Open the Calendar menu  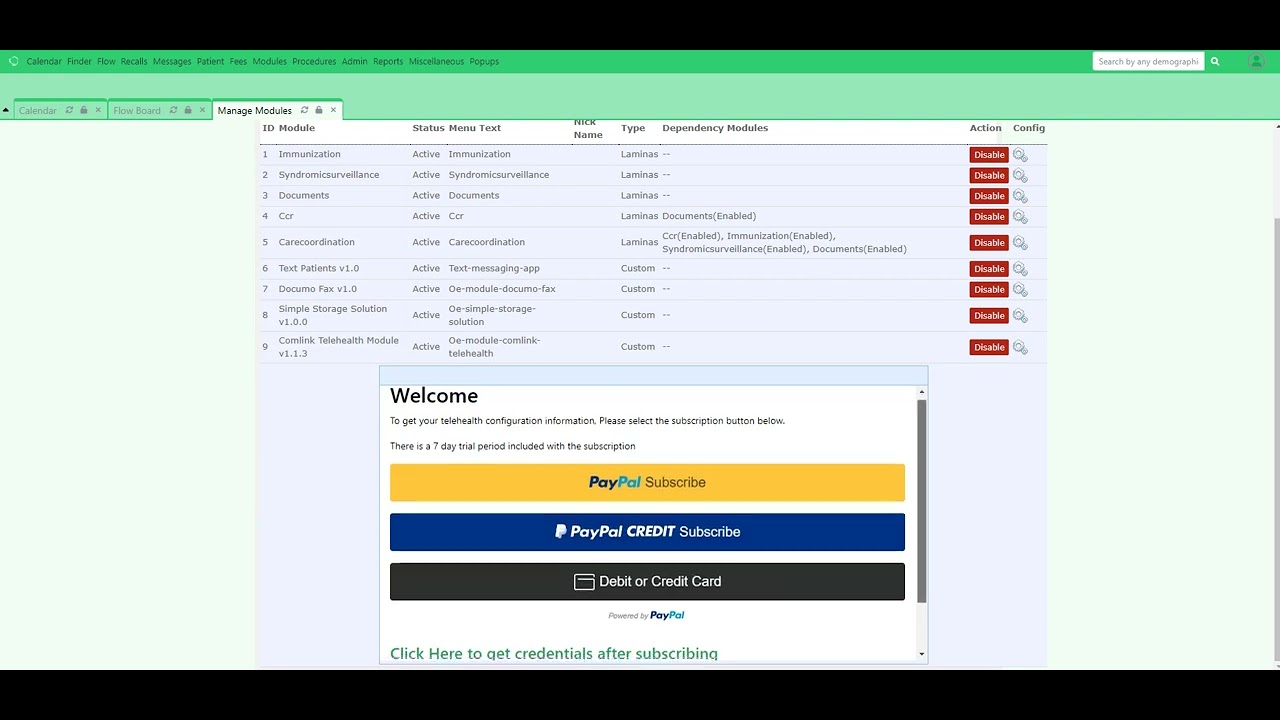pos(44,61)
